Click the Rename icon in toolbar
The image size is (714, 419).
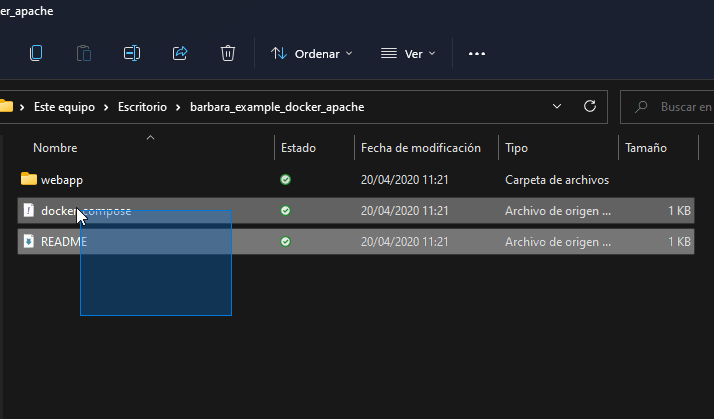(132, 53)
